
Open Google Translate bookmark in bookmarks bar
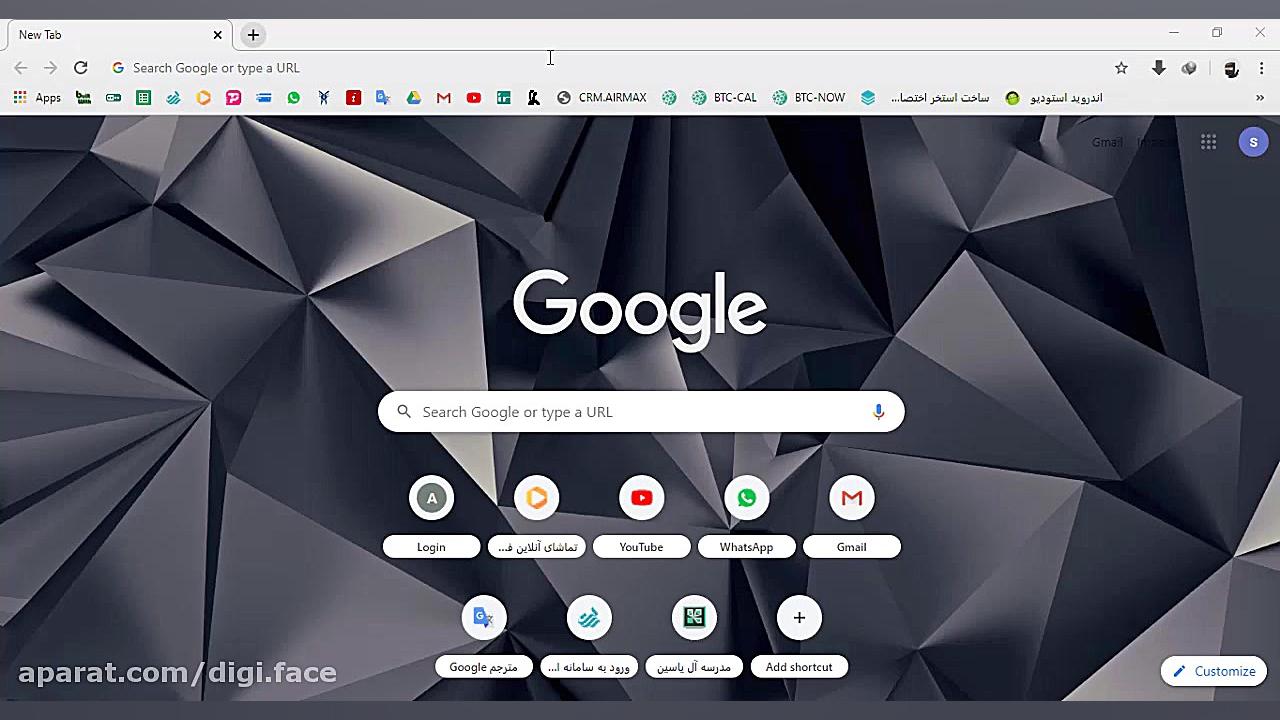coord(383,98)
